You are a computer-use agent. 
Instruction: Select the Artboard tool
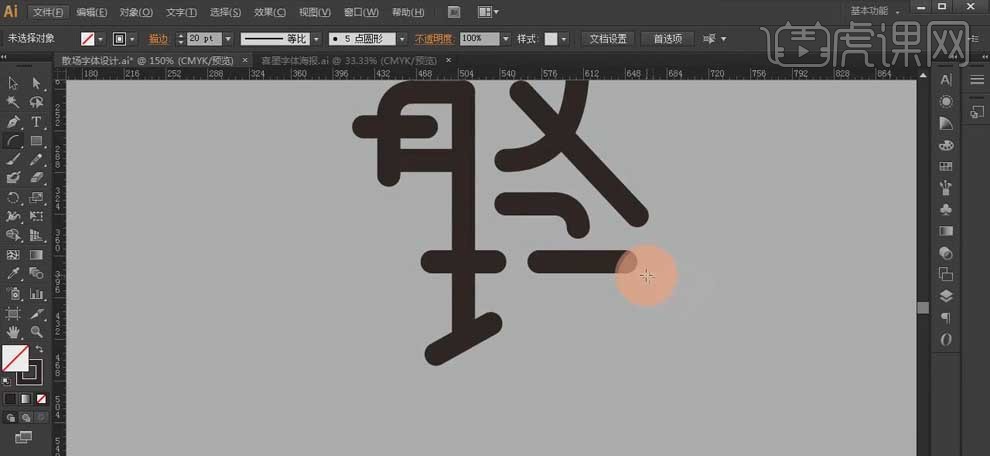[13, 313]
